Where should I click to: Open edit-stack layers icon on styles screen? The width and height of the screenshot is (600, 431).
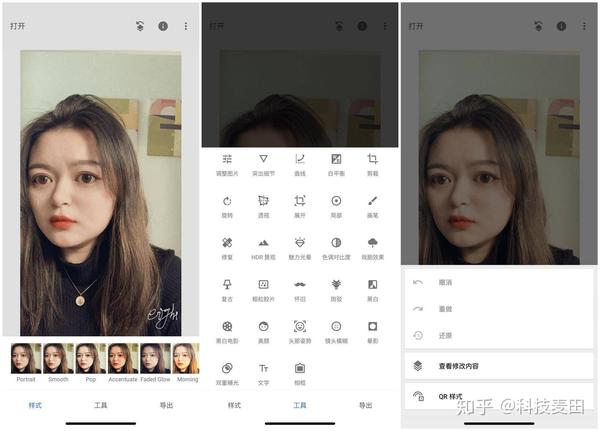pos(140,26)
